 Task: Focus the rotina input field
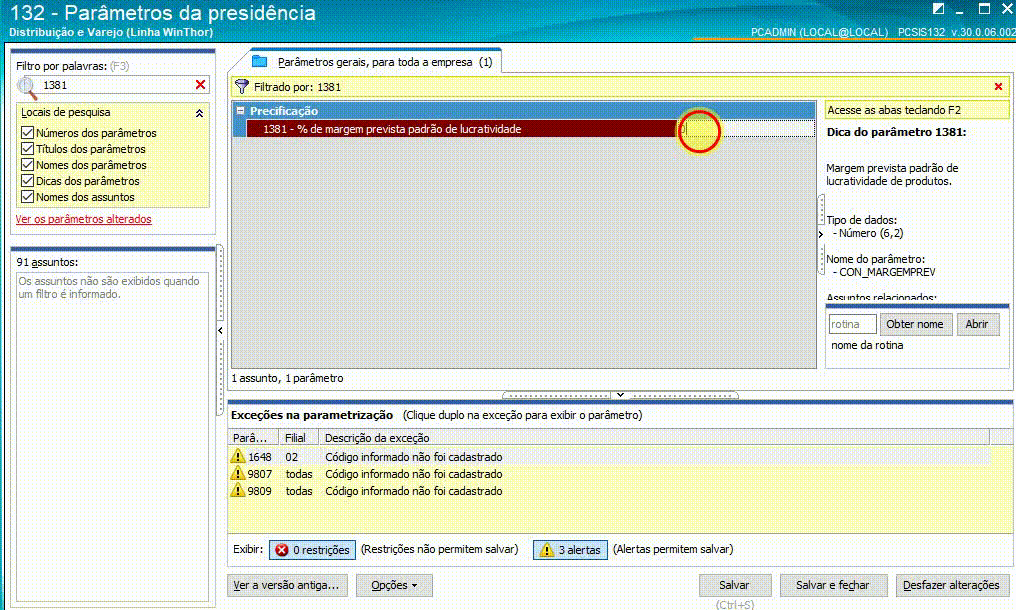point(853,324)
